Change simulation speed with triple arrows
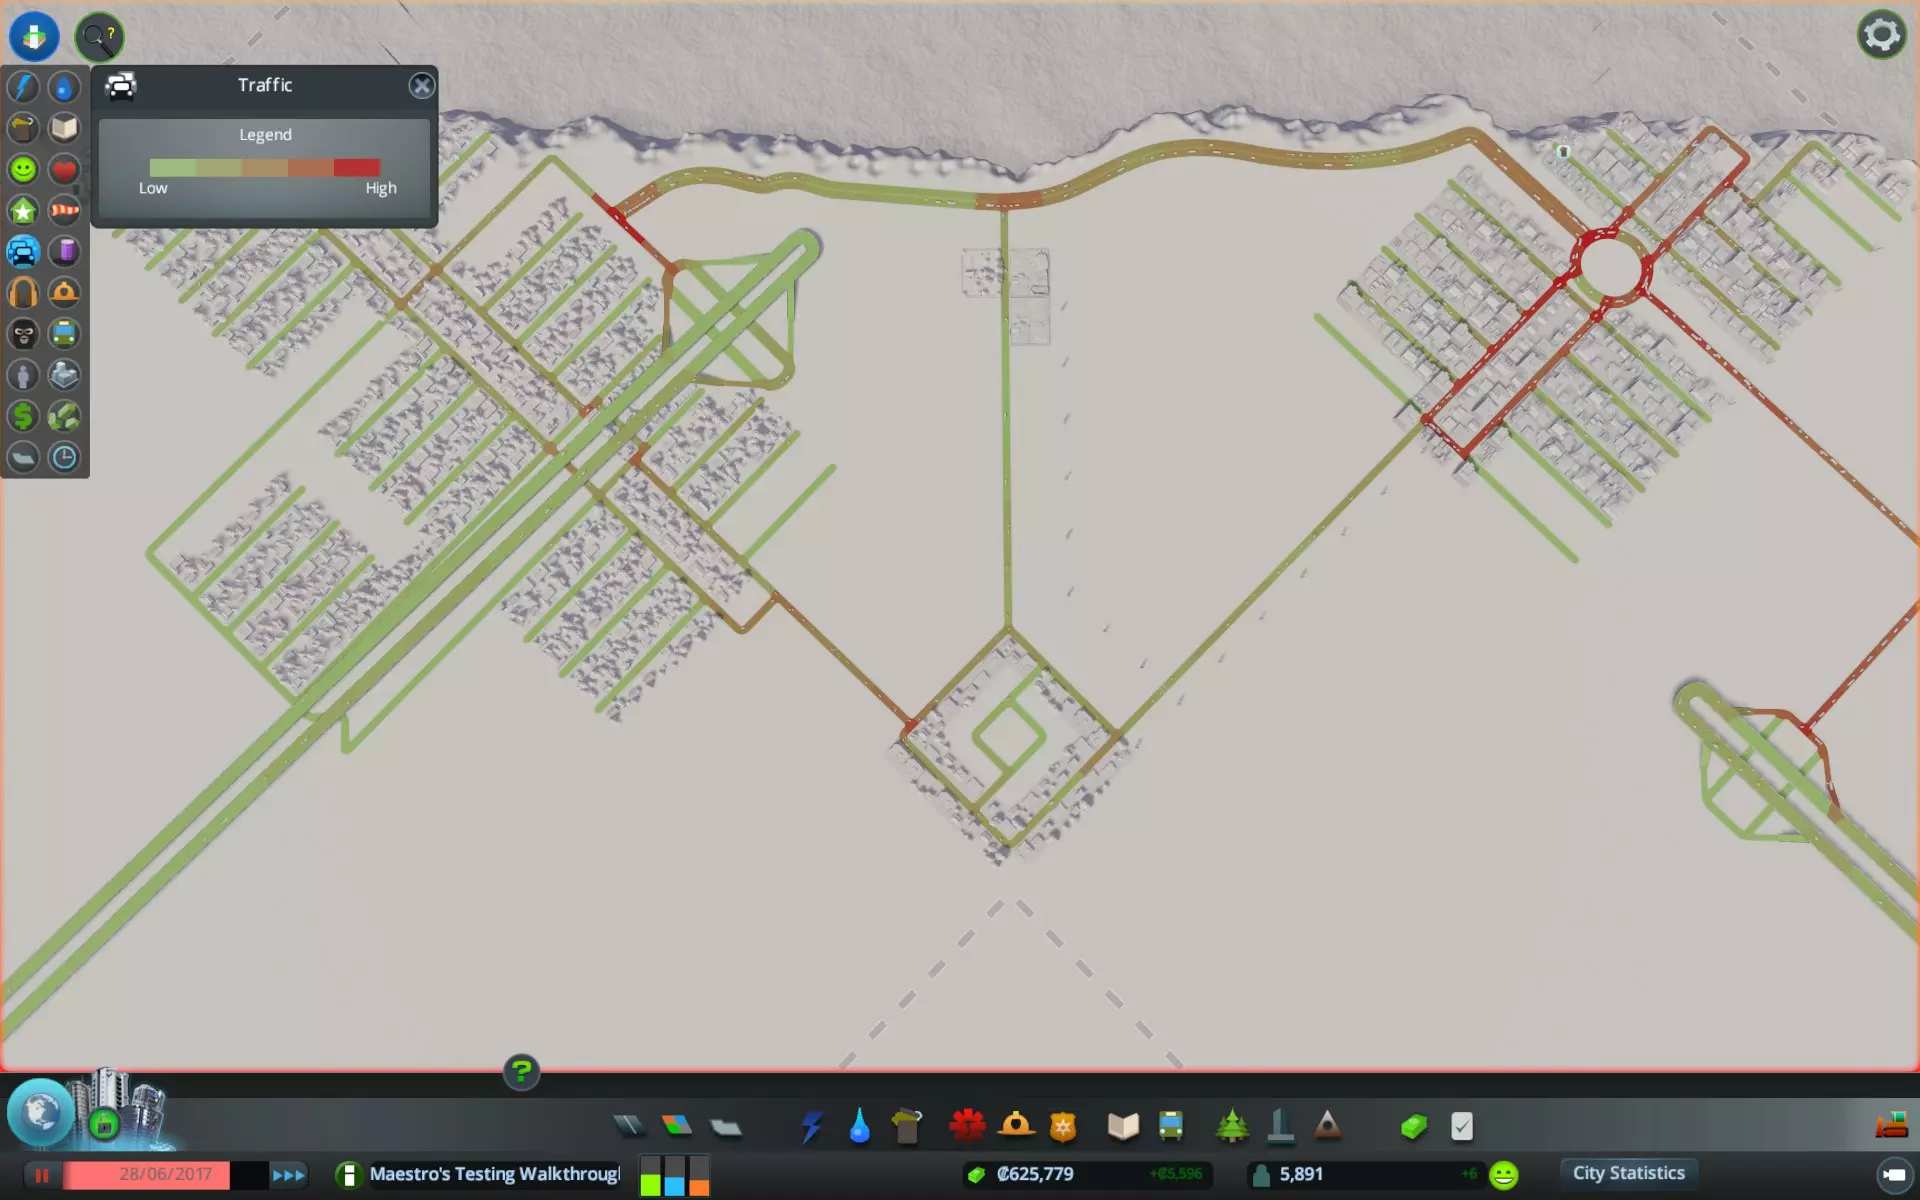 (288, 1175)
